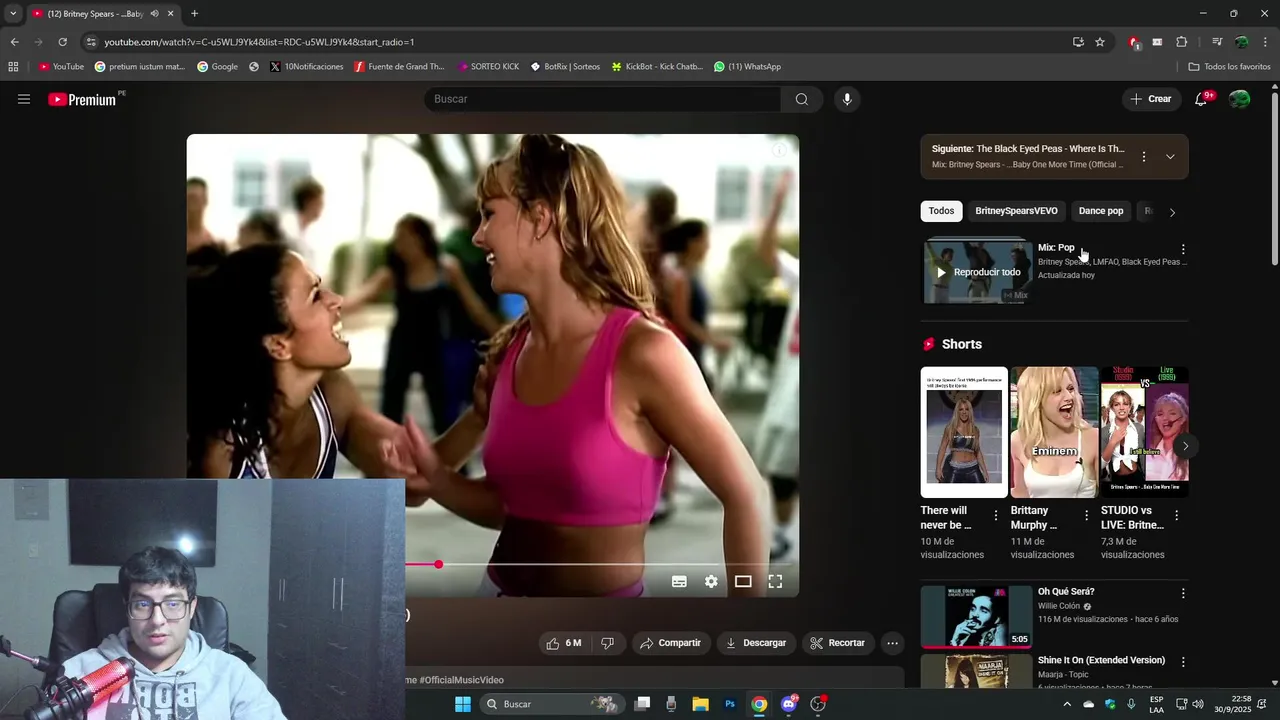Show more video actions ellipsis button

893,643
